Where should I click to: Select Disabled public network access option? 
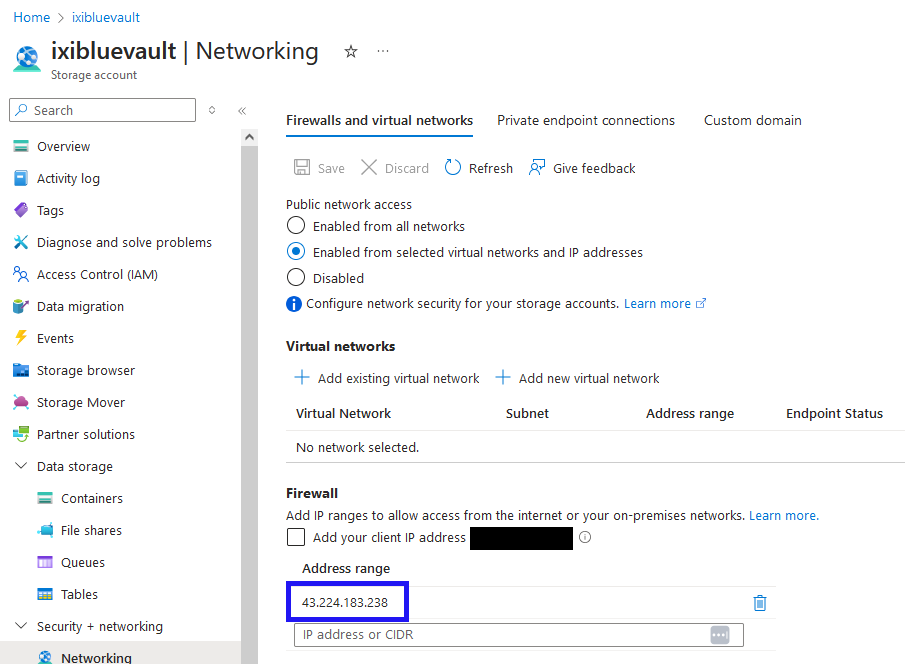tap(296, 278)
